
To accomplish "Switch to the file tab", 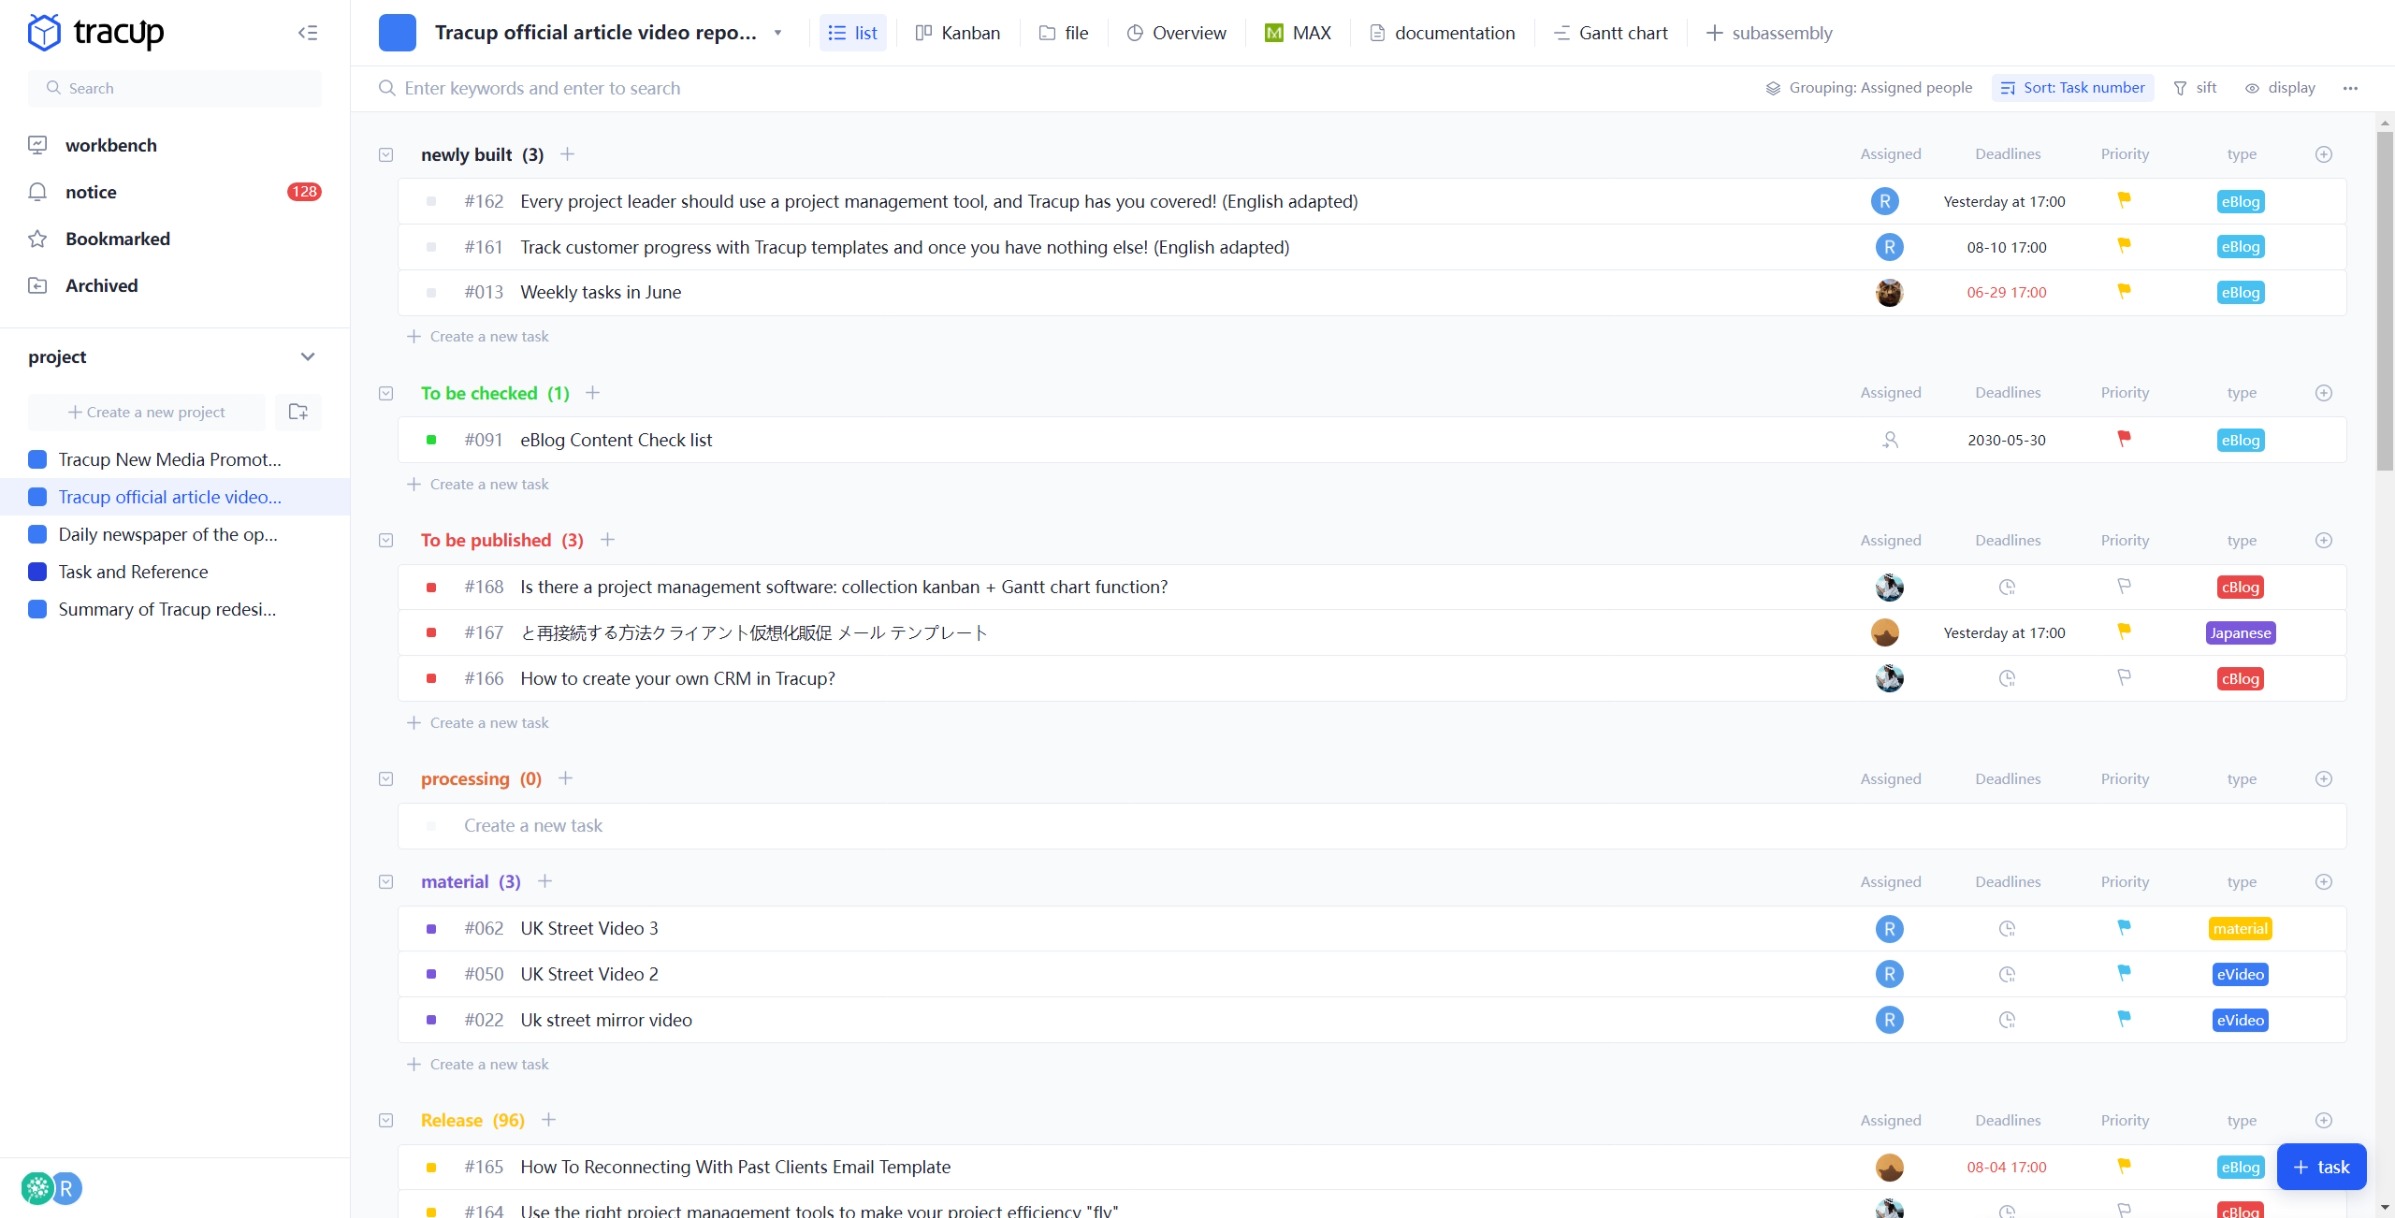I will tap(1063, 33).
